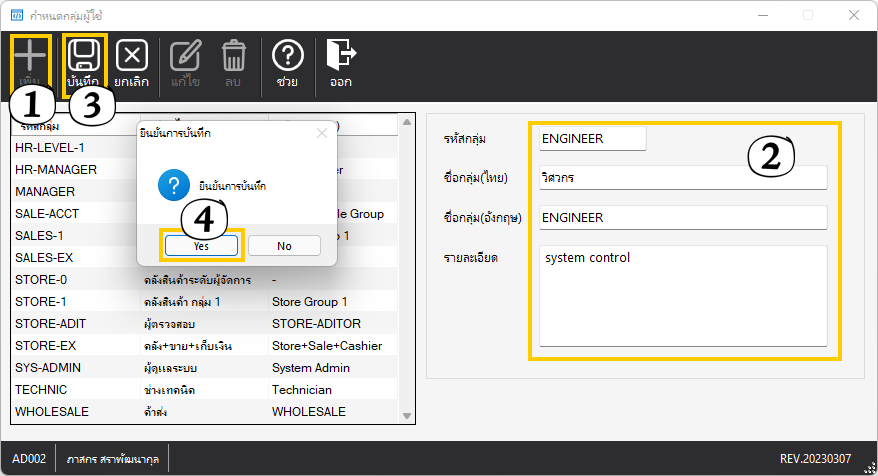Viewport: 878px width, 476px height.
Task: Click the Exit door icon
Action: click(341, 55)
